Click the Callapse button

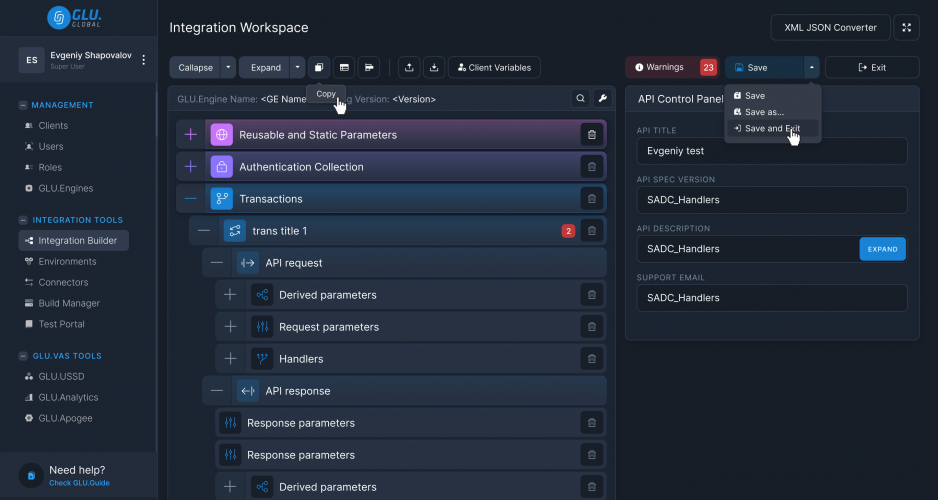195,68
